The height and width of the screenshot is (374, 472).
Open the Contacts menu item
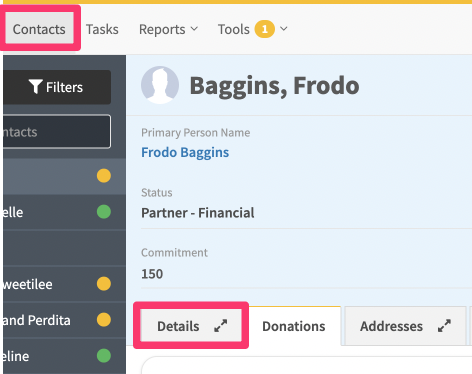tap(39, 29)
